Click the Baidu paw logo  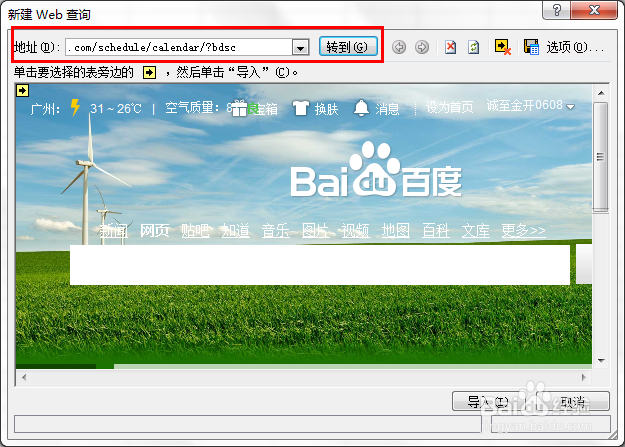(376, 169)
